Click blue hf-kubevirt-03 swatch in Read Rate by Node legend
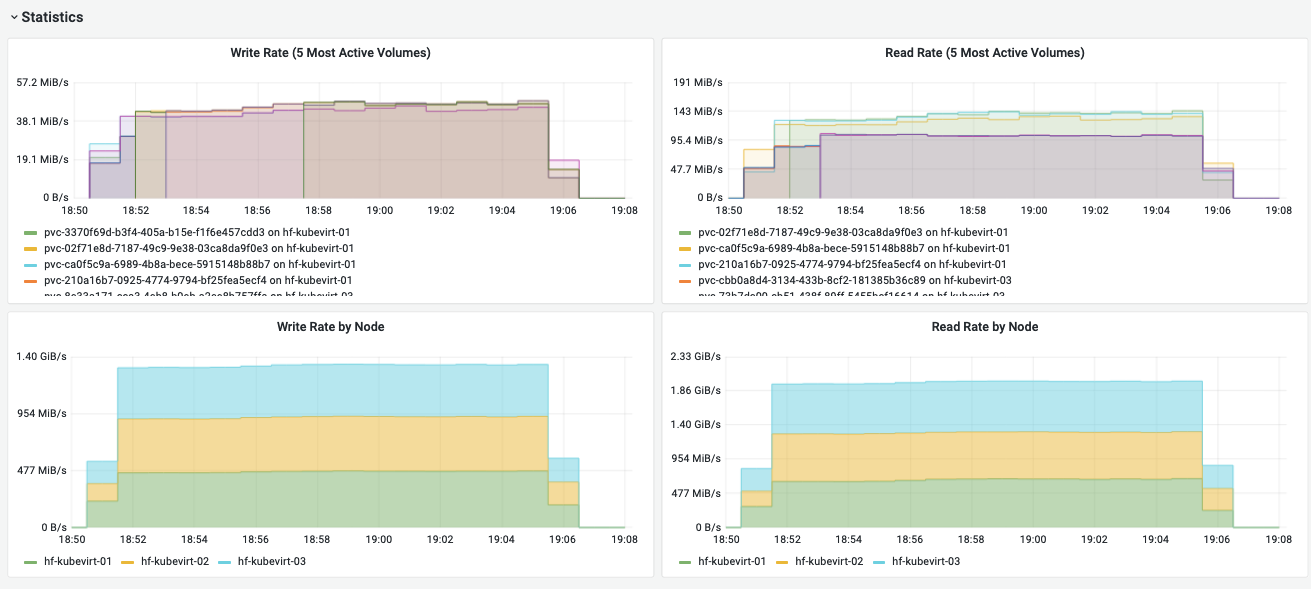 881,562
